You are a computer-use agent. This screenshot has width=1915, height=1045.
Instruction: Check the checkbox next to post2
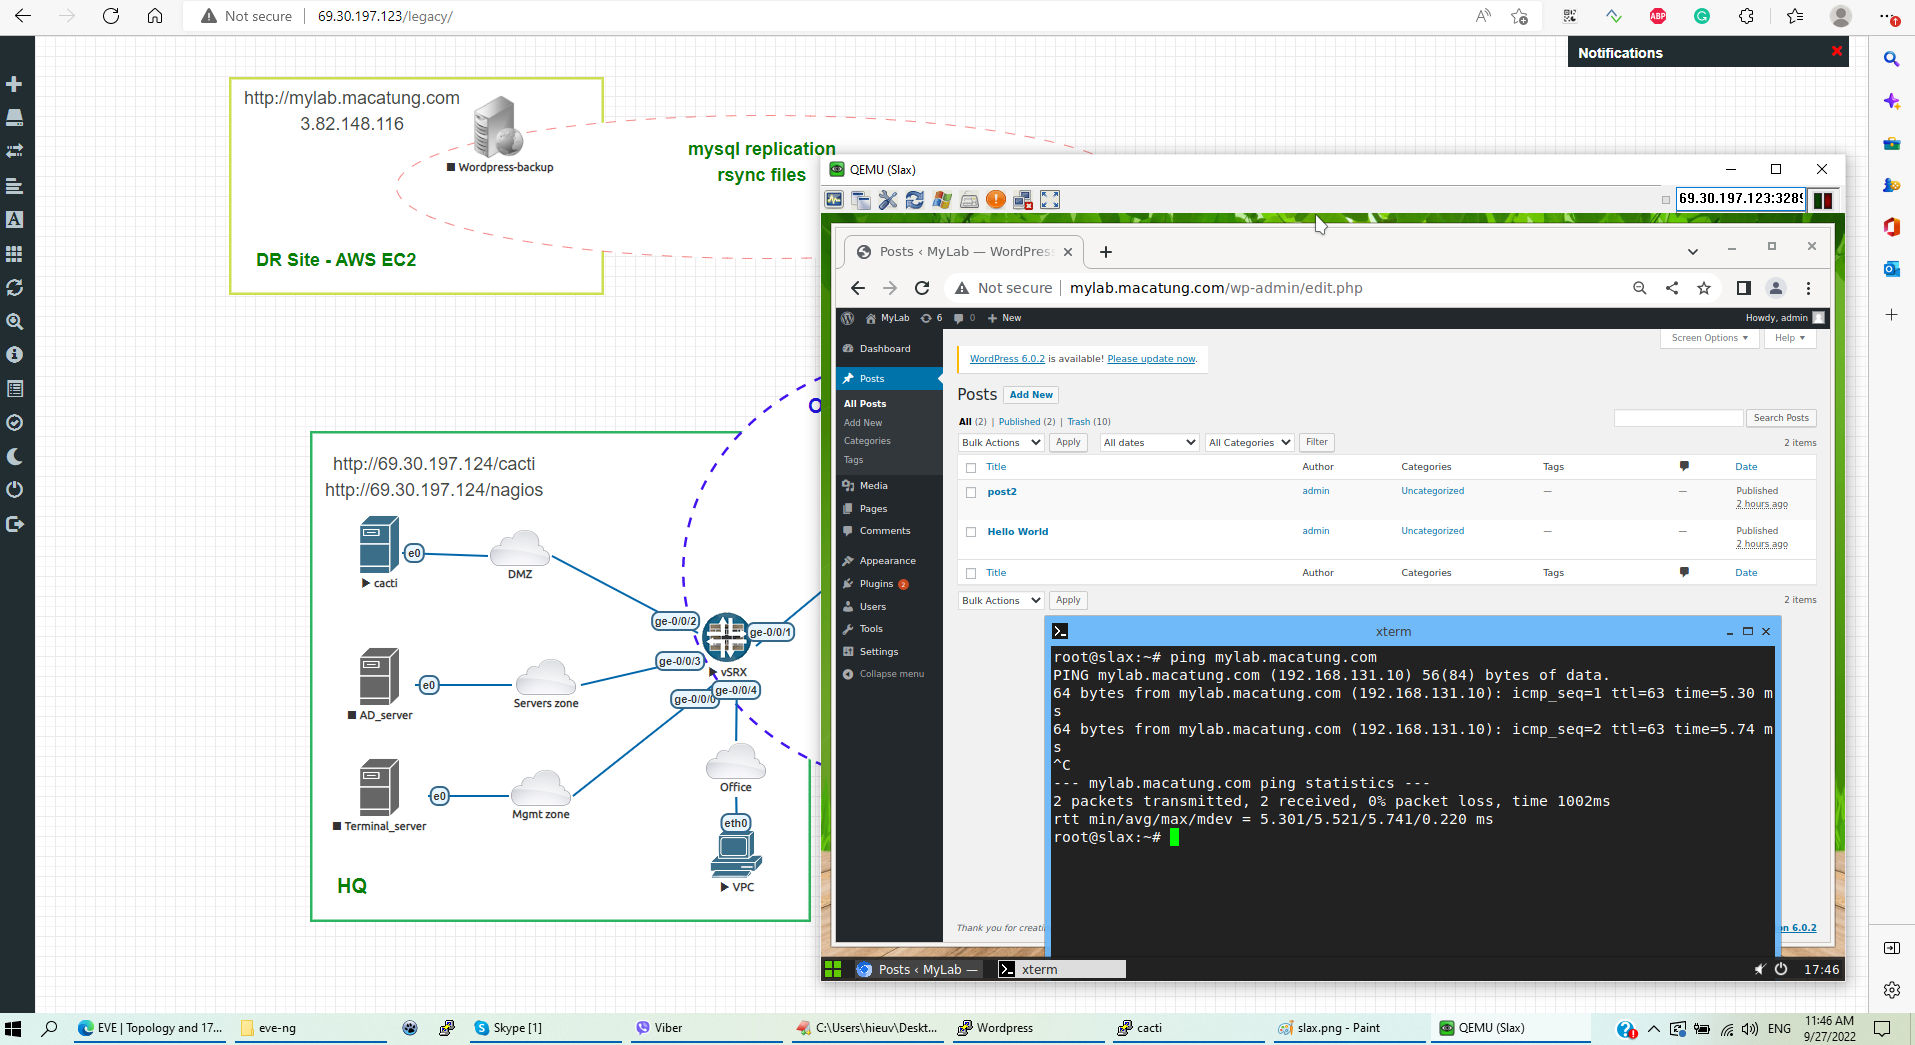[x=971, y=492]
